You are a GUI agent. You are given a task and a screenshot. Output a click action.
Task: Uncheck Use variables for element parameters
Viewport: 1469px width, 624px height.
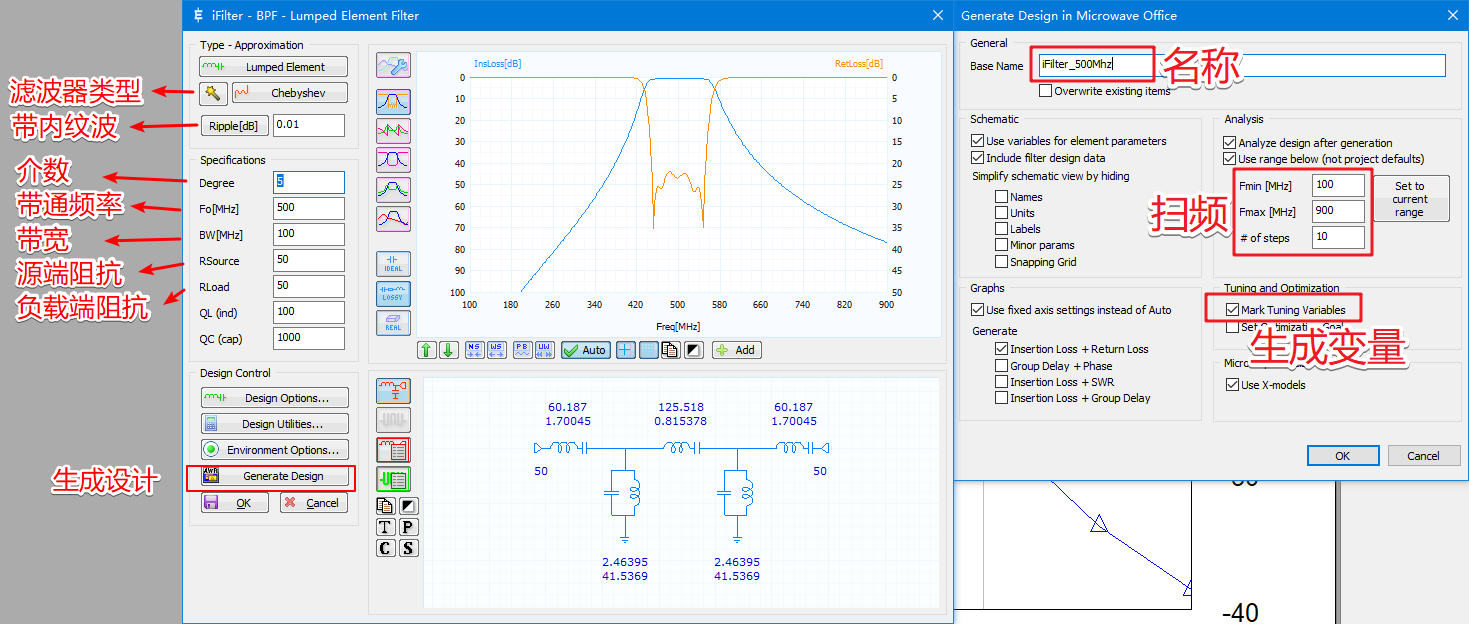point(978,141)
